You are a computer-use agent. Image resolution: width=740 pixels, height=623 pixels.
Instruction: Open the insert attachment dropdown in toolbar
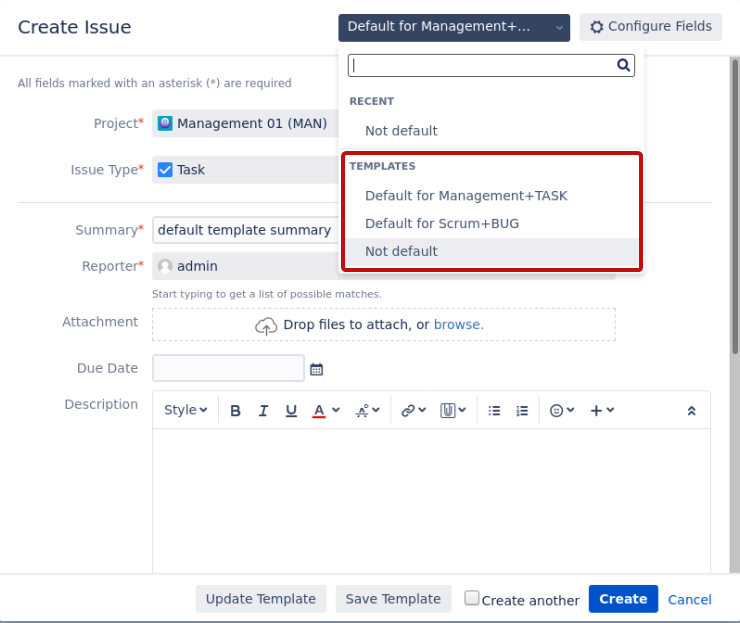click(453, 410)
